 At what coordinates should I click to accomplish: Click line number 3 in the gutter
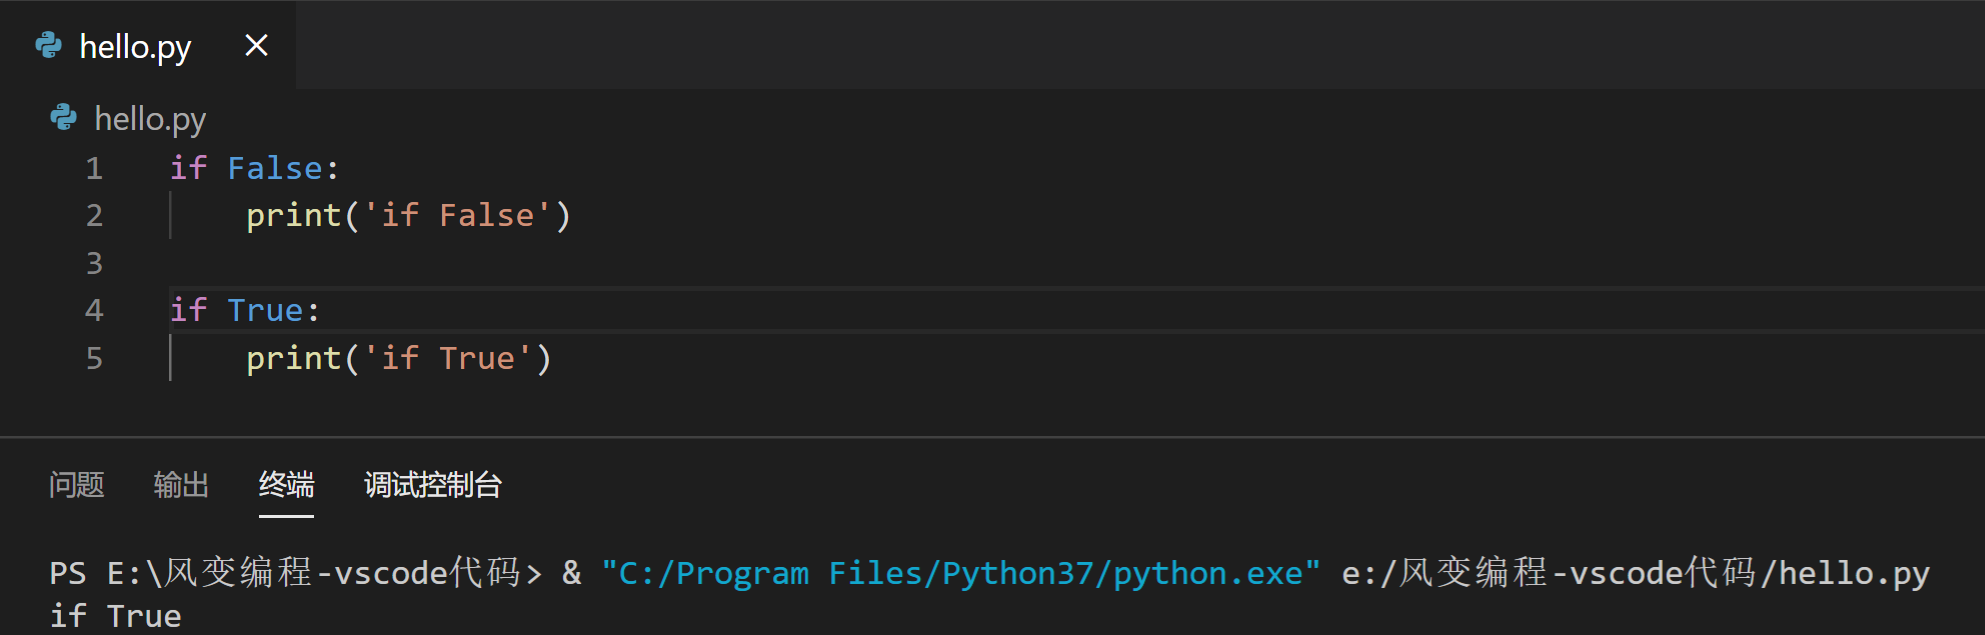94,263
